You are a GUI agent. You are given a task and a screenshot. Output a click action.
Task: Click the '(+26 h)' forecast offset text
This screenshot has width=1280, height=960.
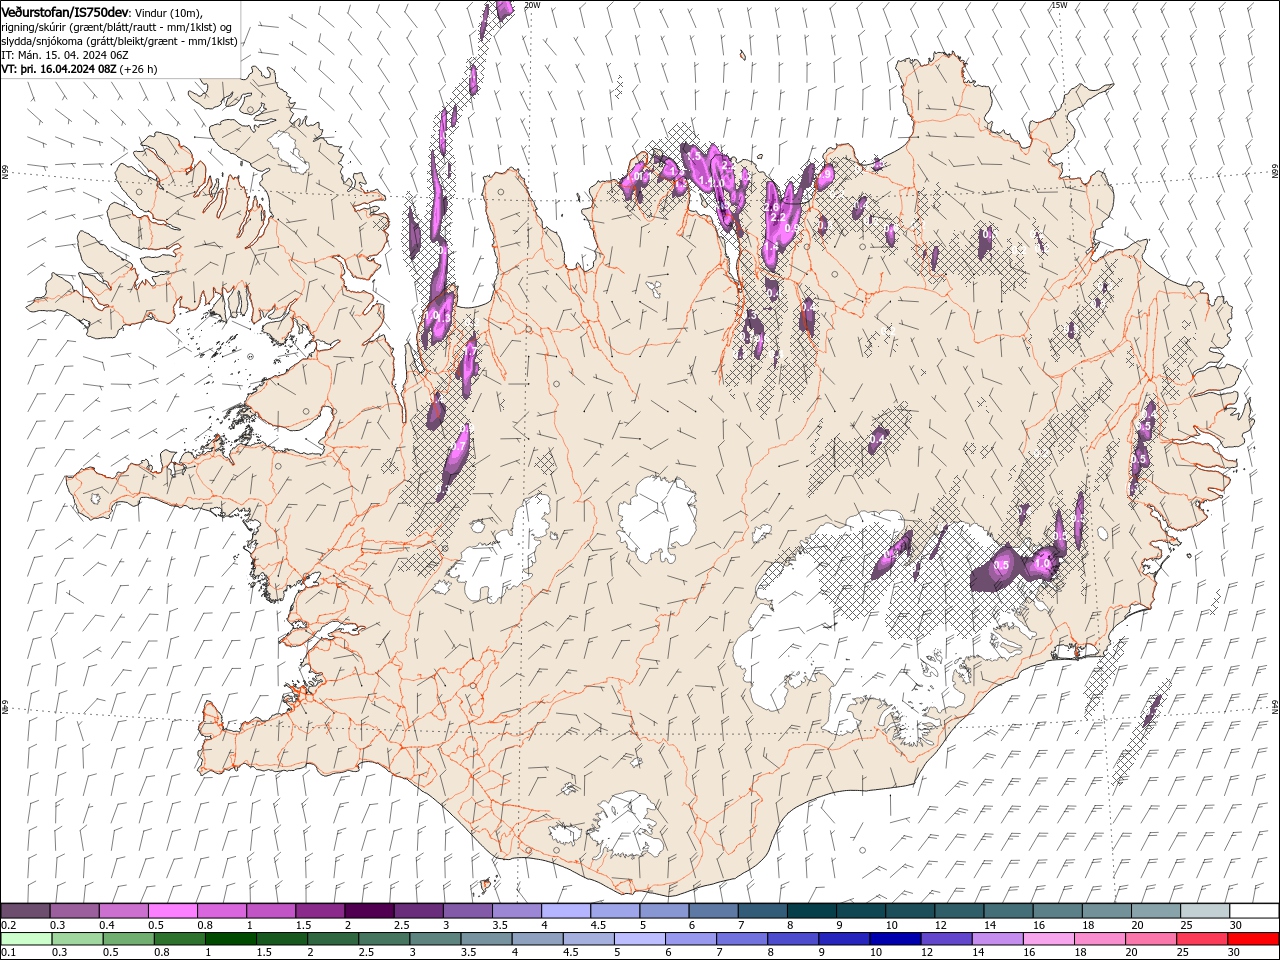[139, 69]
